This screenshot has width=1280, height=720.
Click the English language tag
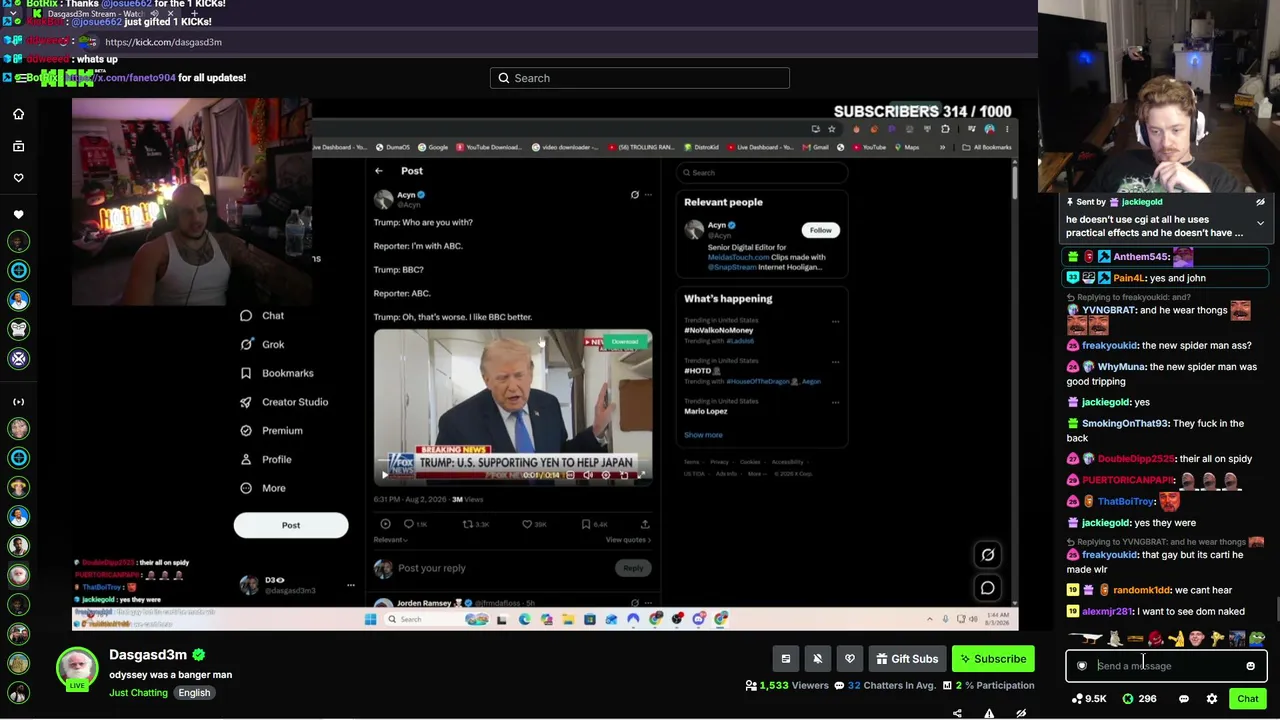[194, 693]
